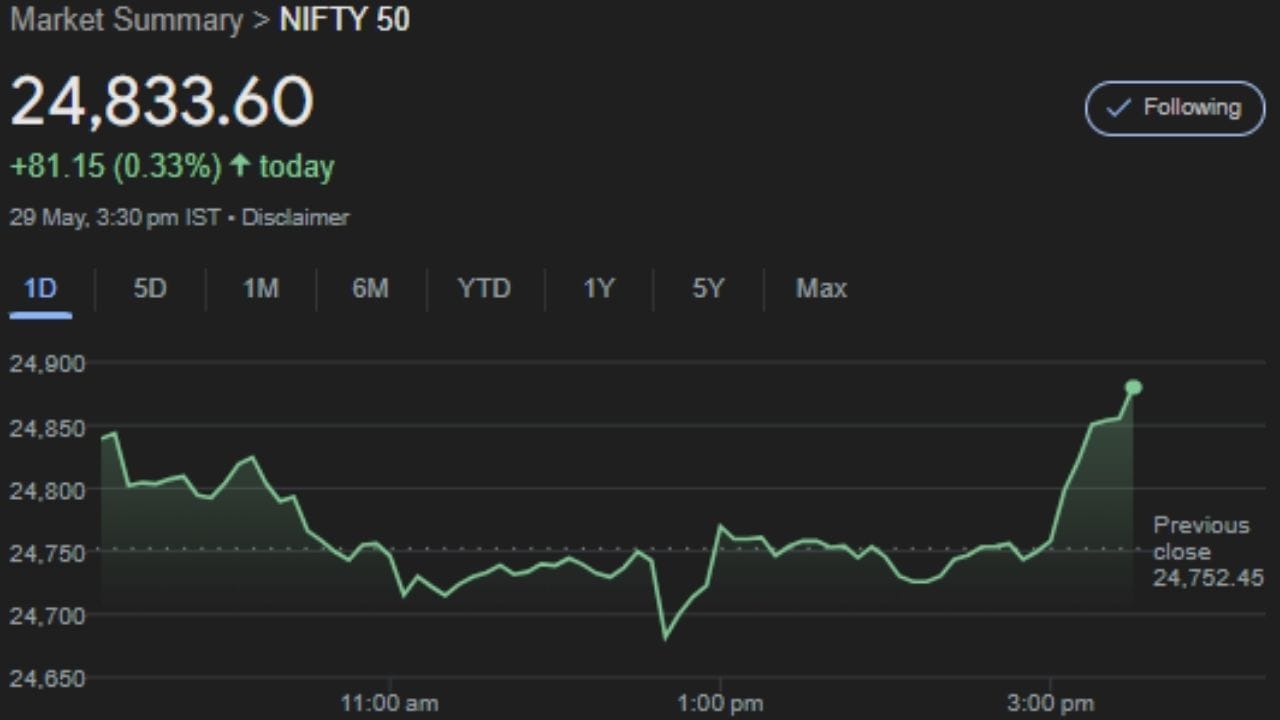The image size is (1280, 720).
Task: Toggle the Following button off
Action: coord(1175,108)
